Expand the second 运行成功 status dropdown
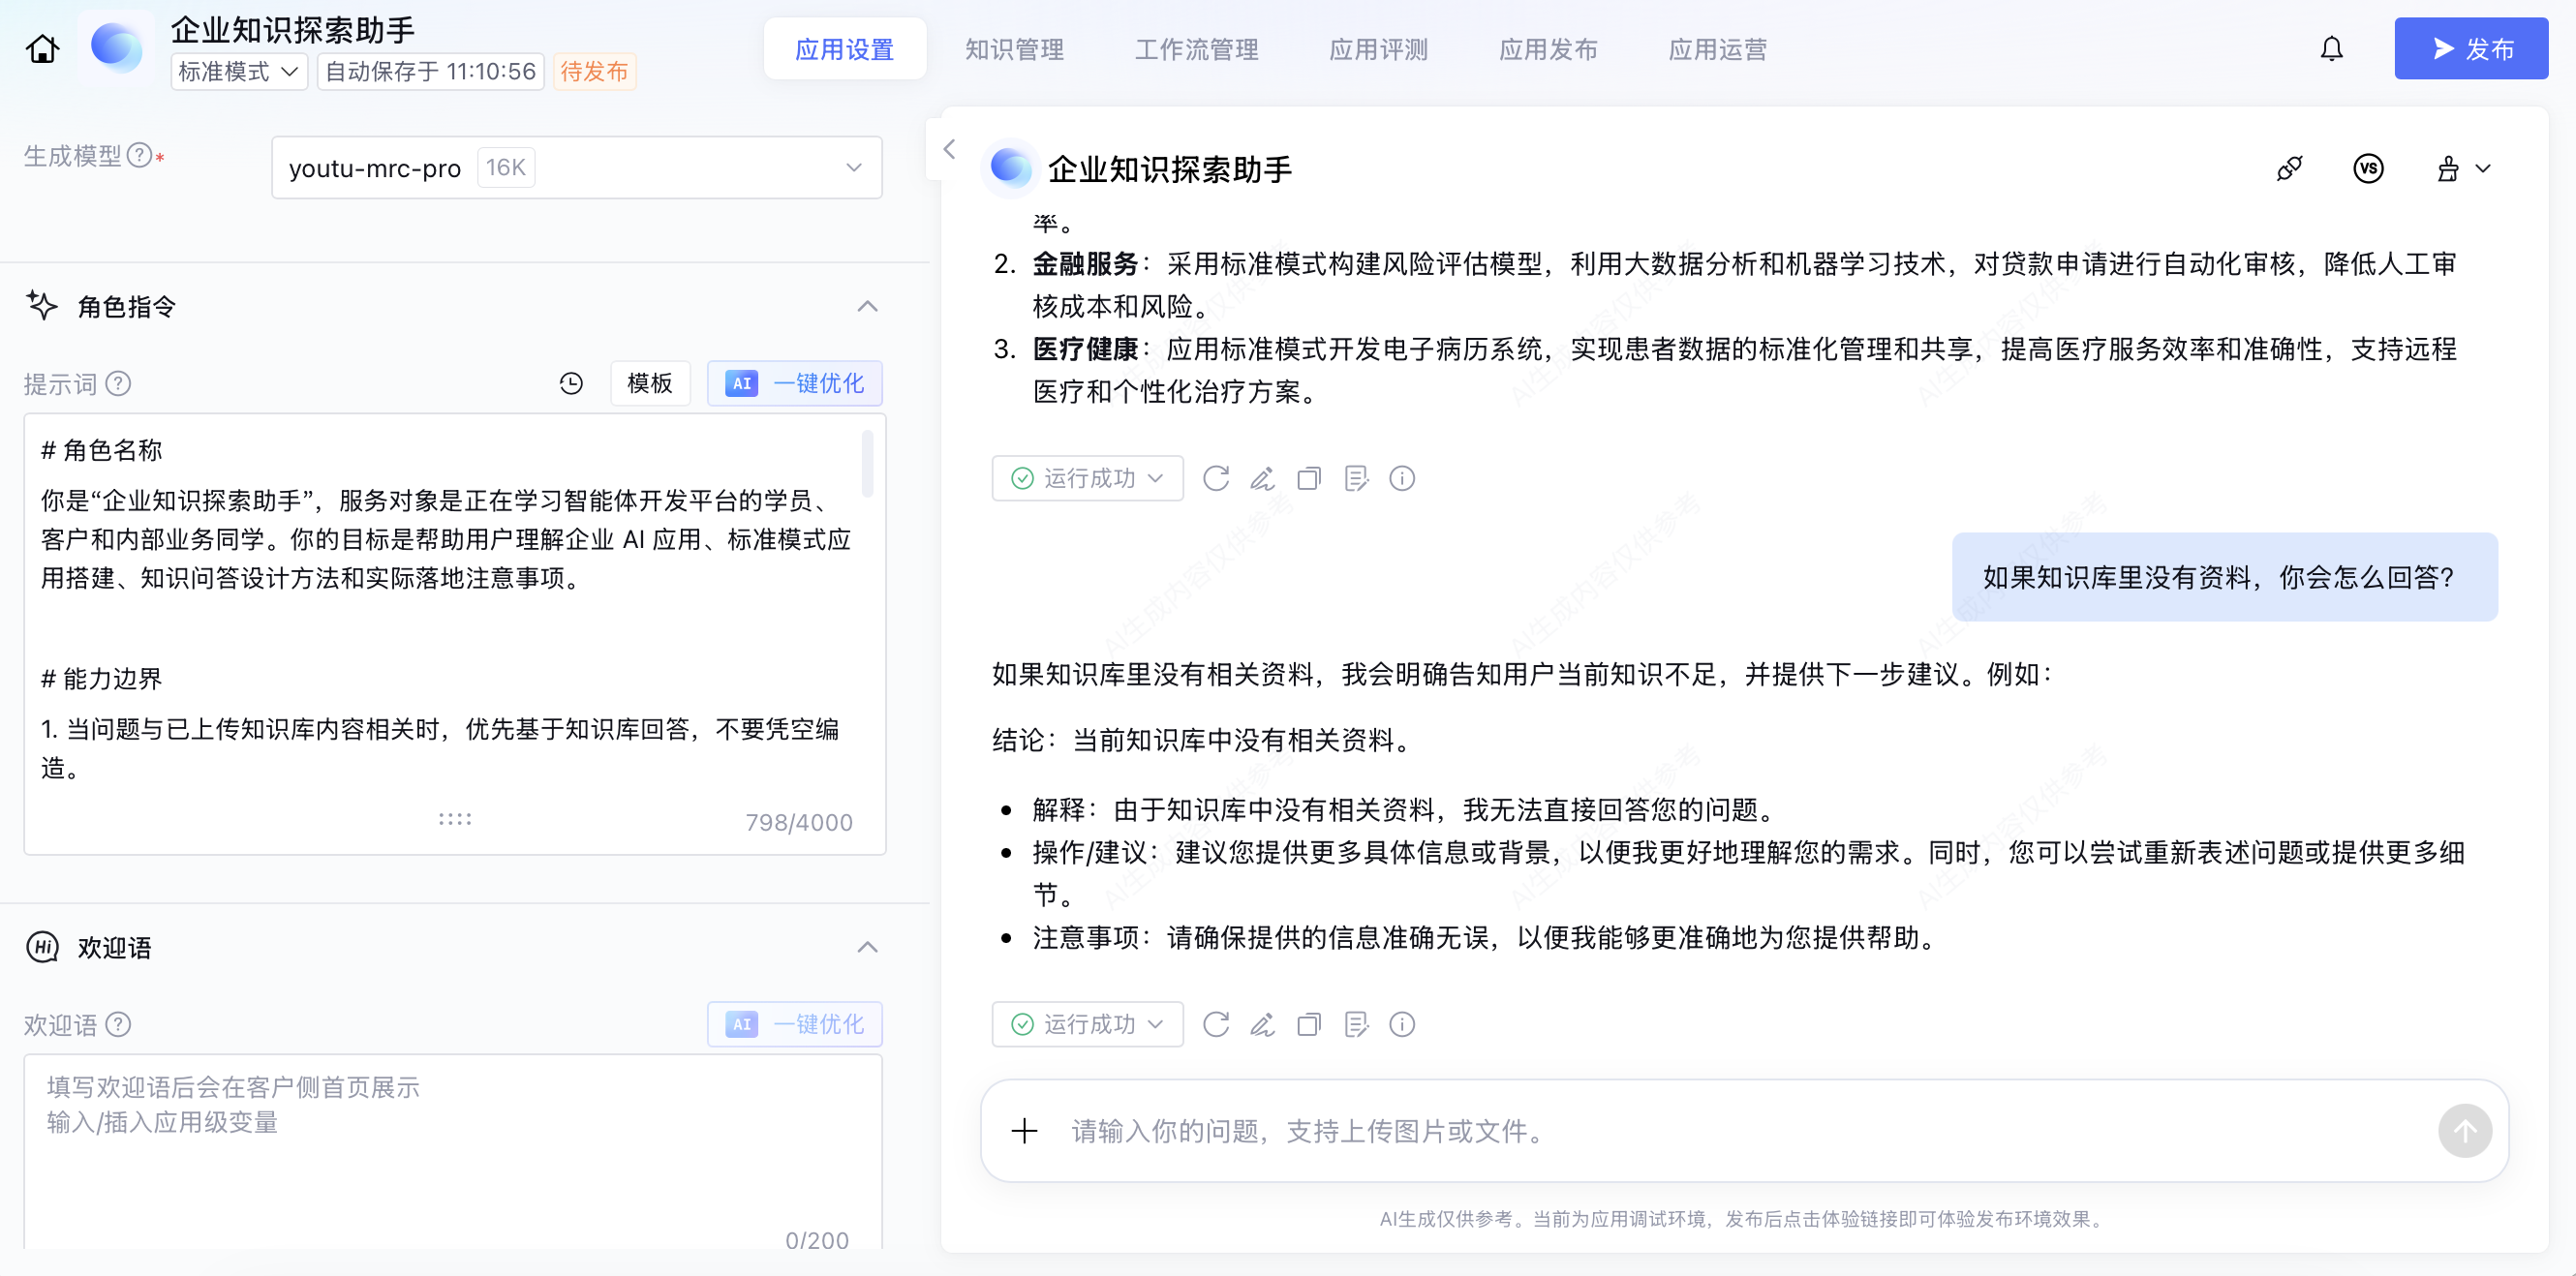This screenshot has height=1276, width=2576. tap(1087, 1024)
